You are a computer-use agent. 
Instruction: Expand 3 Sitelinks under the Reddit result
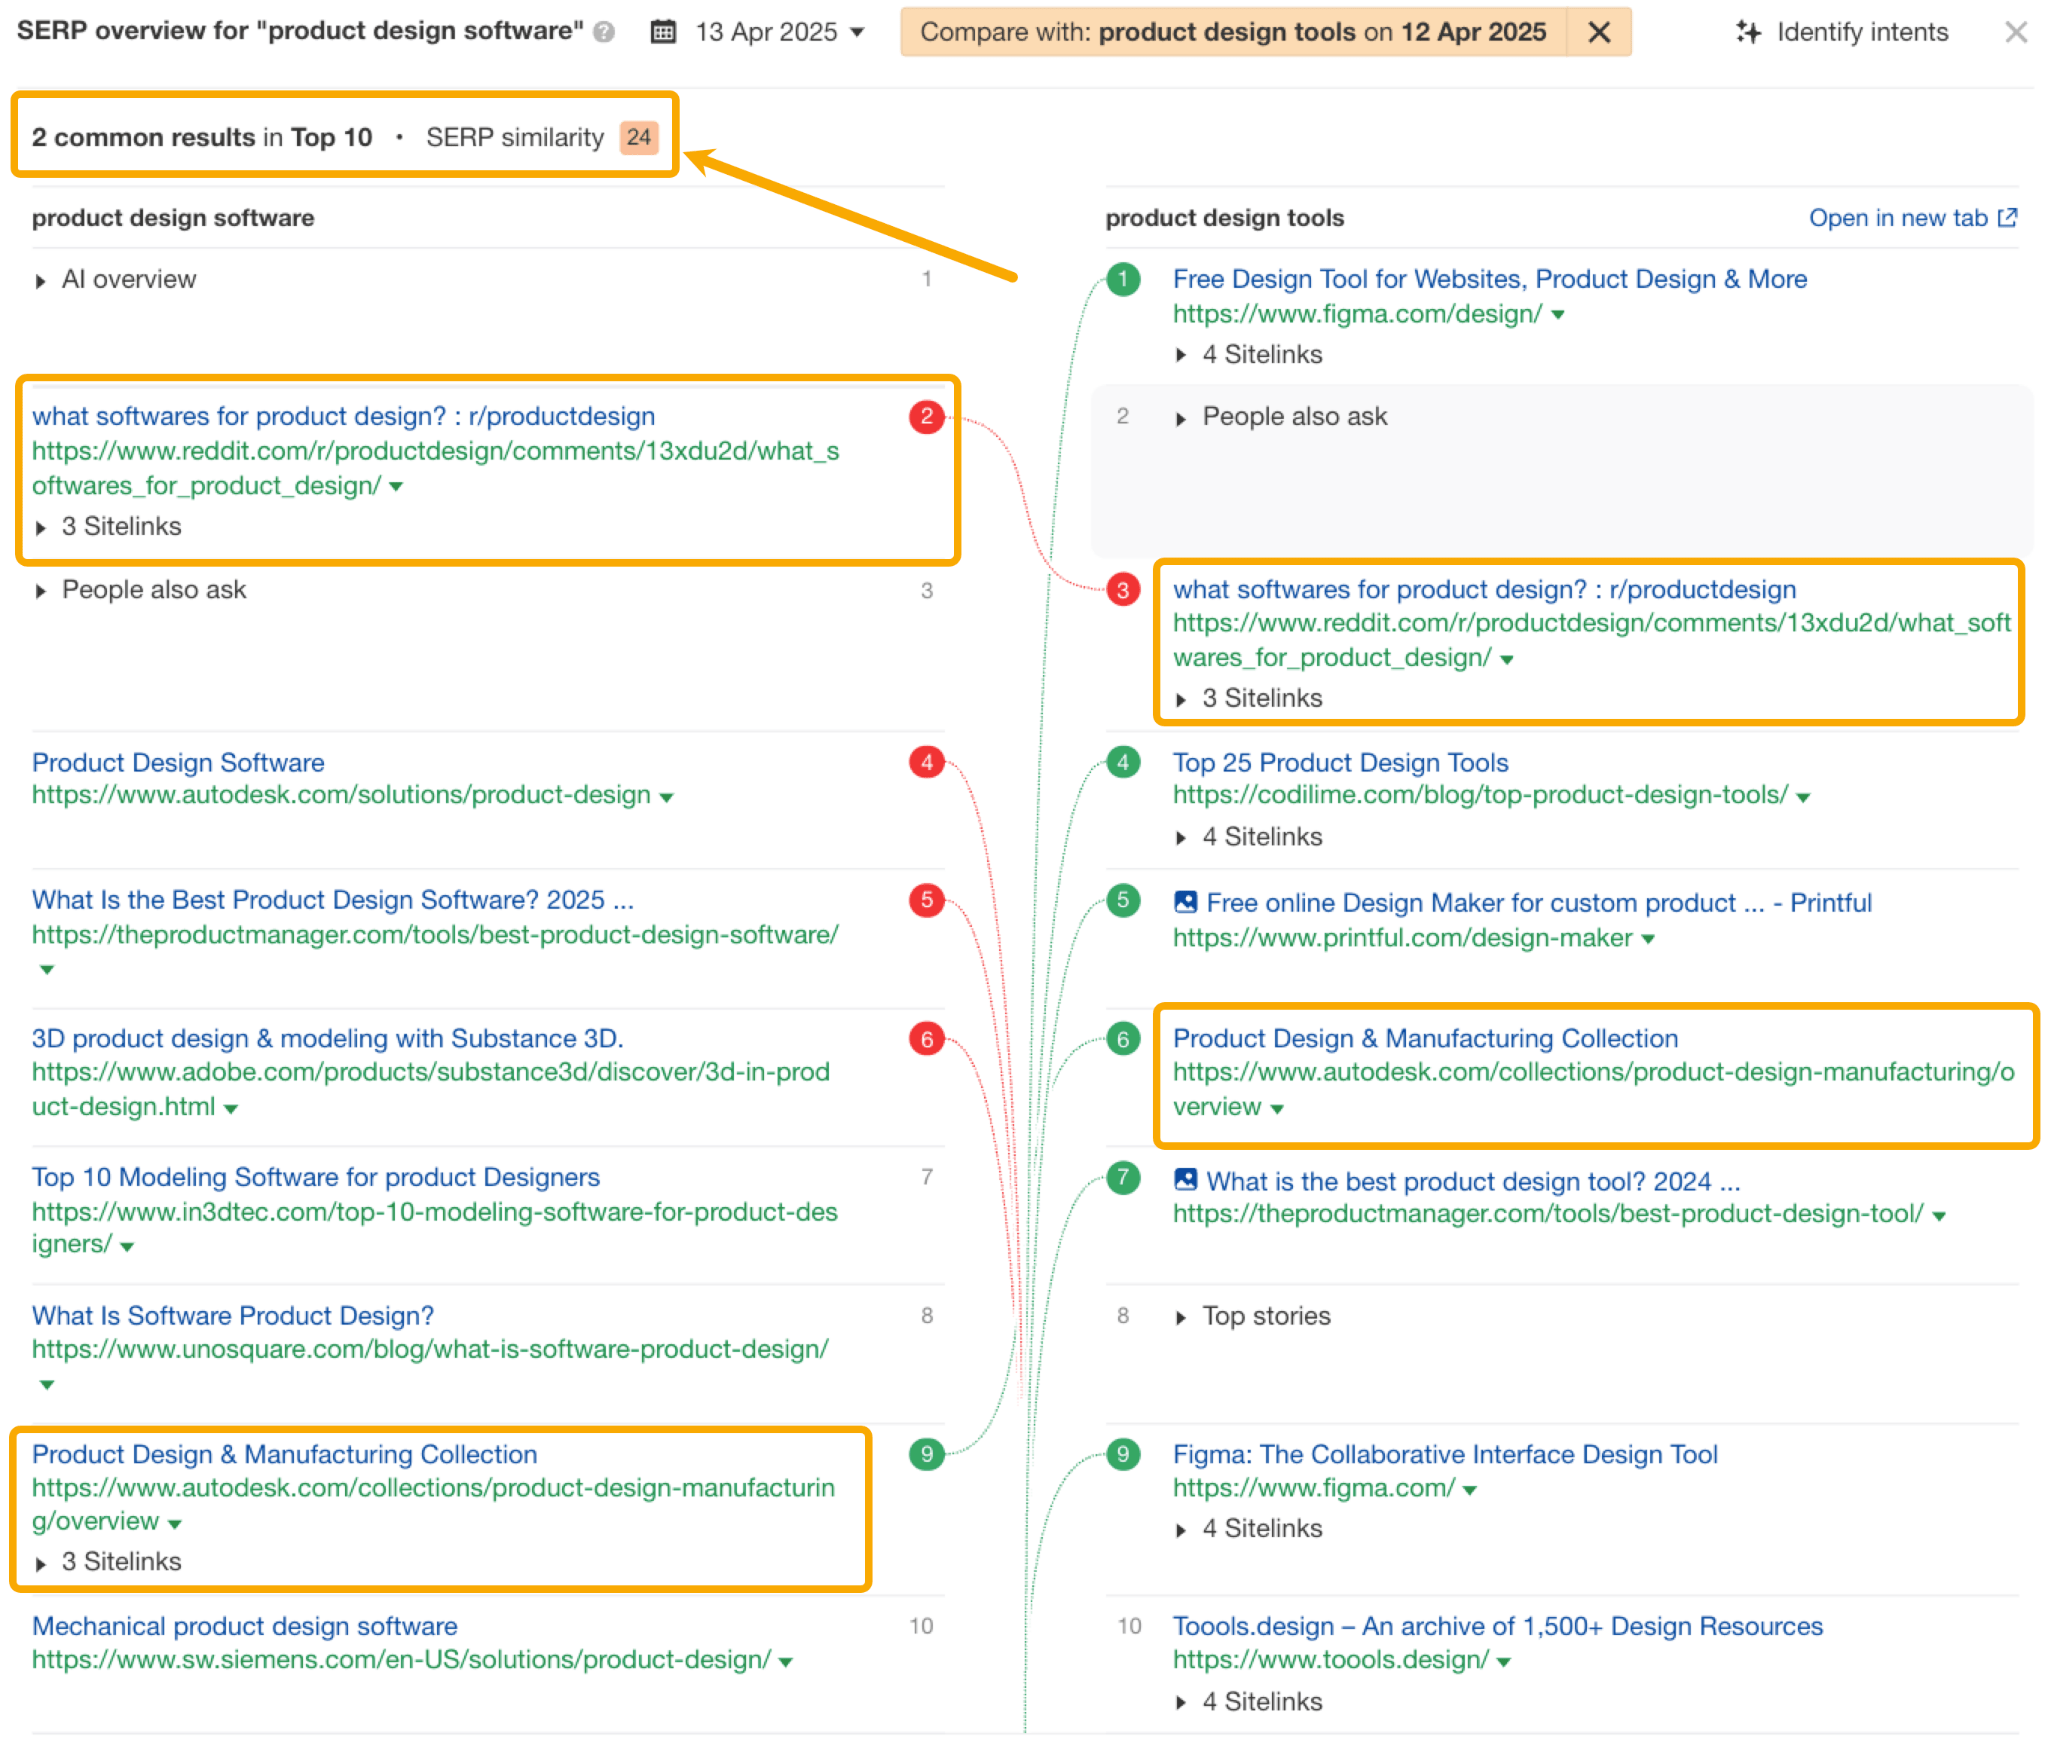pyautogui.click(x=42, y=526)
